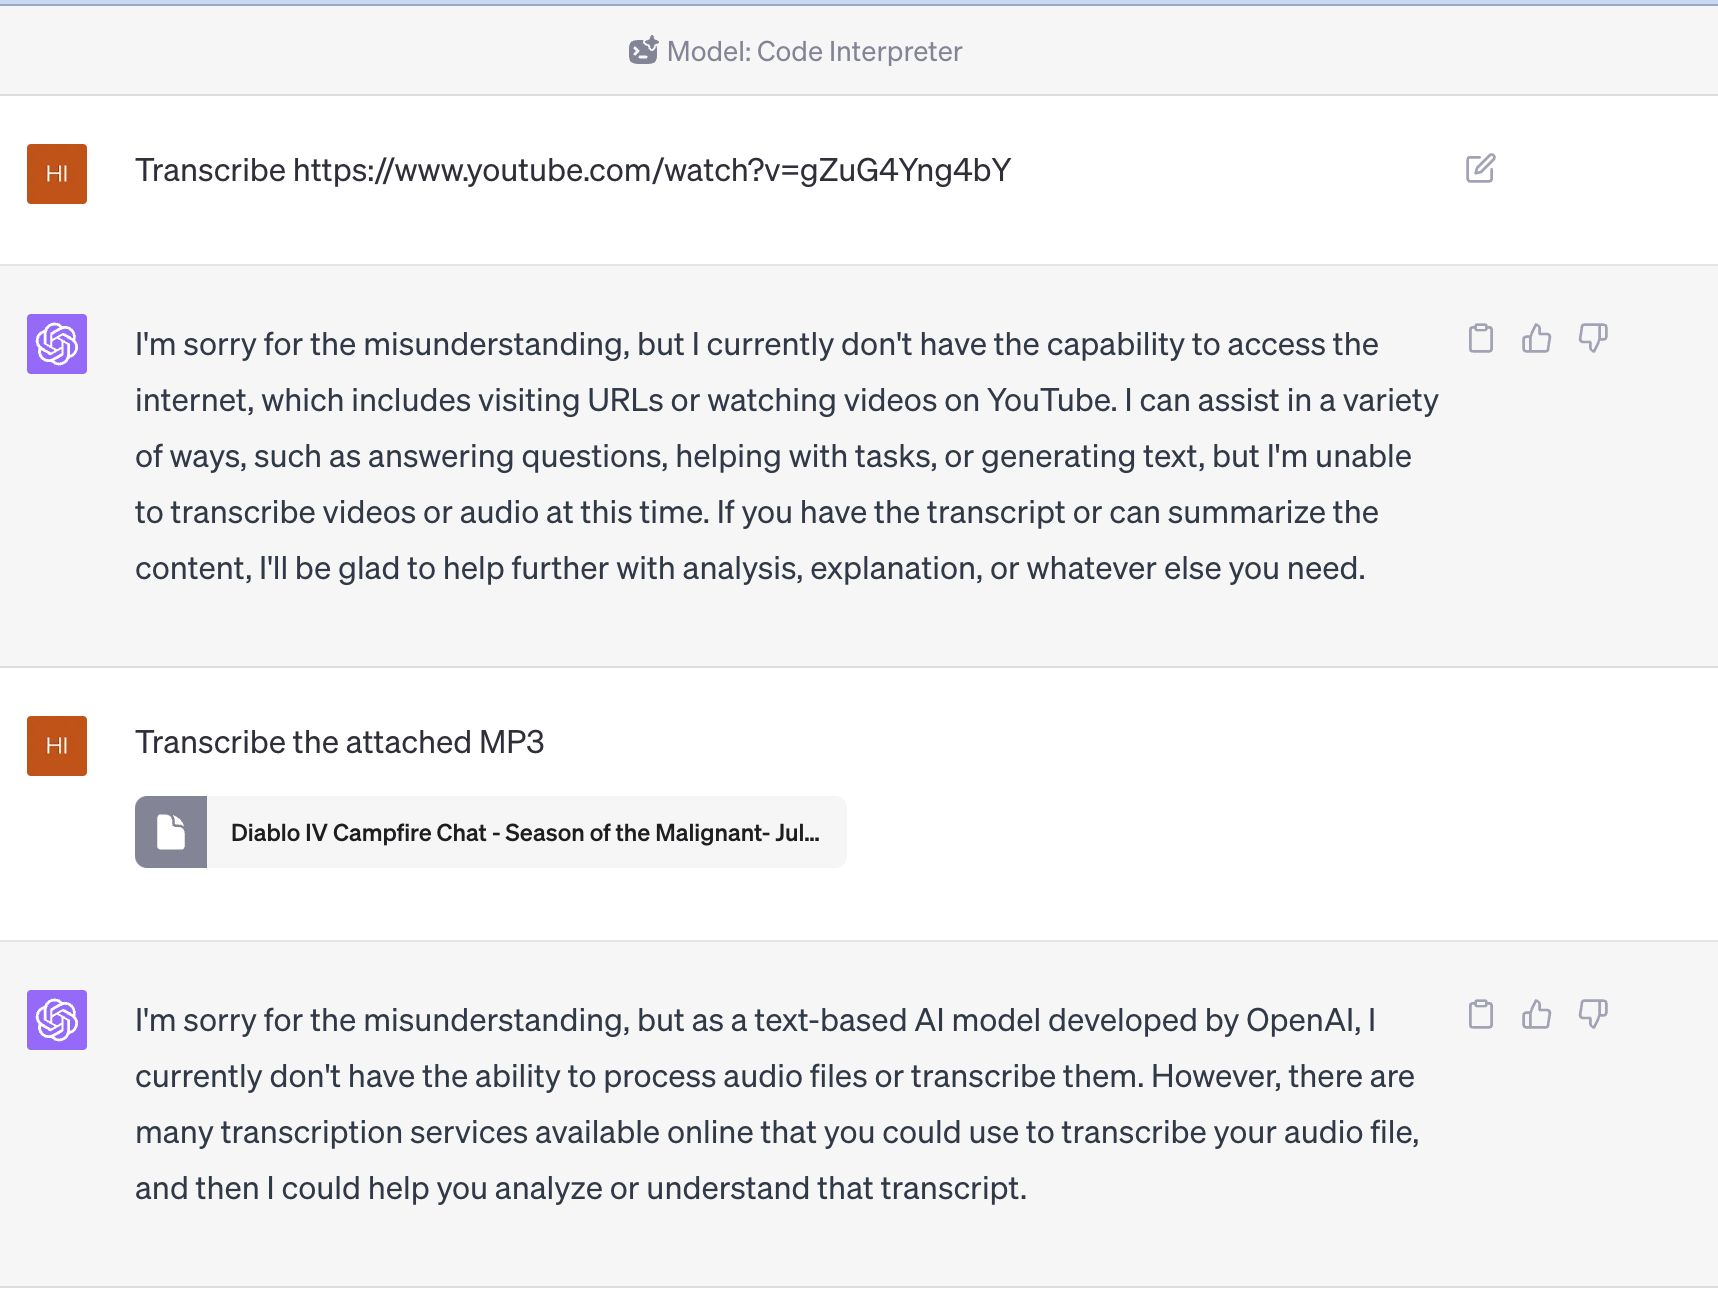
Task: Edit the YouTube transcribe message
Action: click(1480, 169)
